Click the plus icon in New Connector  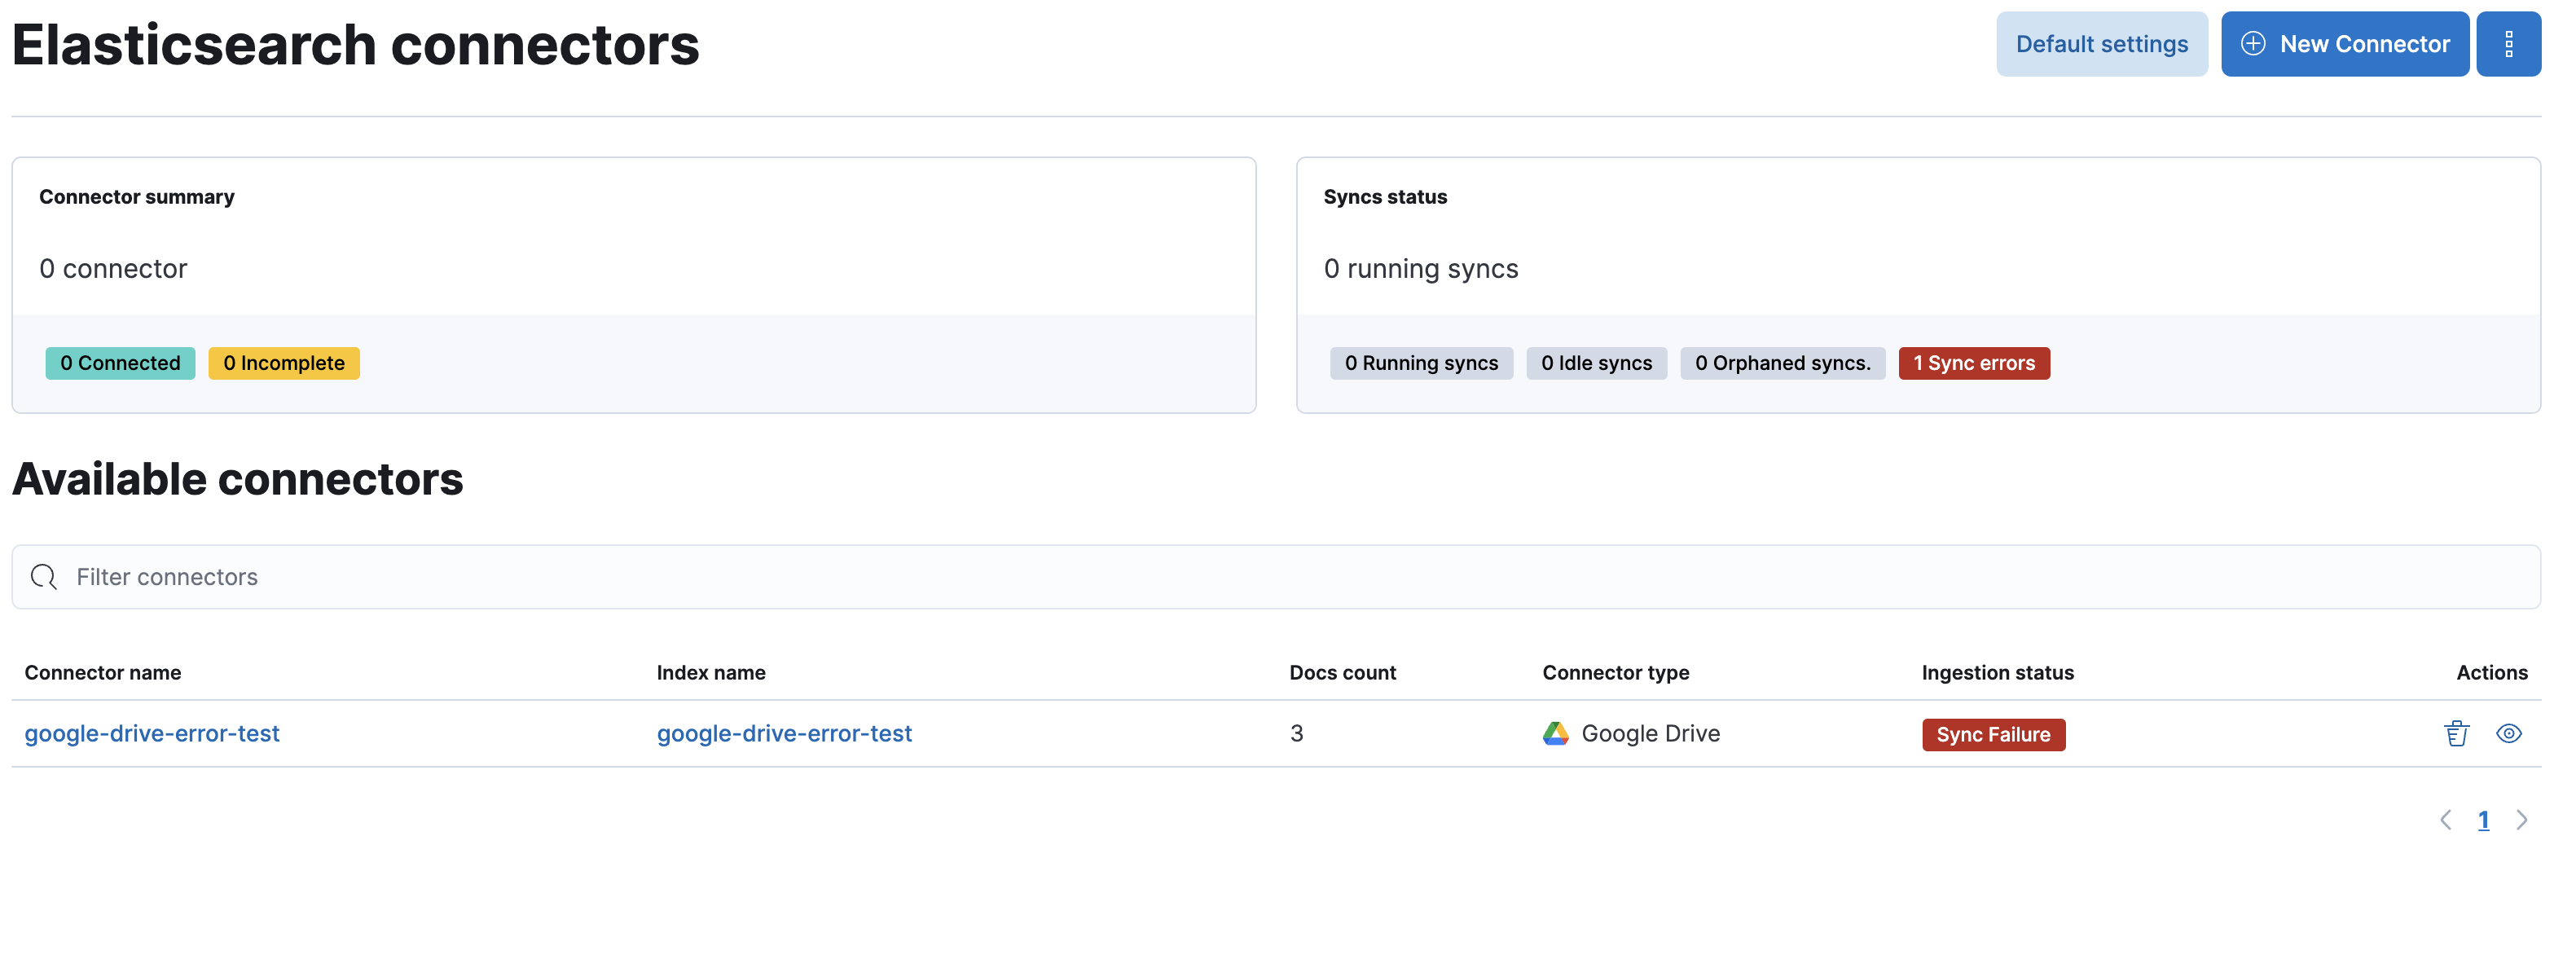[2252, 44]
